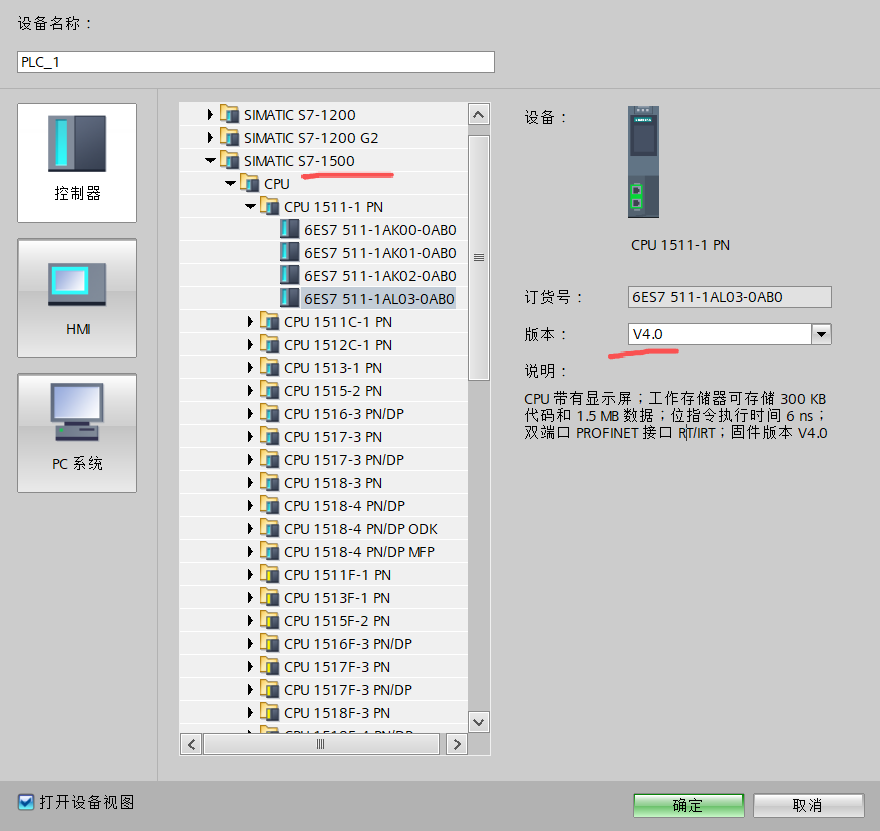Image resolution: width=880 pixels, height=831 pixels.
Task: Click the SIMATIC S7-1200 folder icon
Action: (229, 114)
